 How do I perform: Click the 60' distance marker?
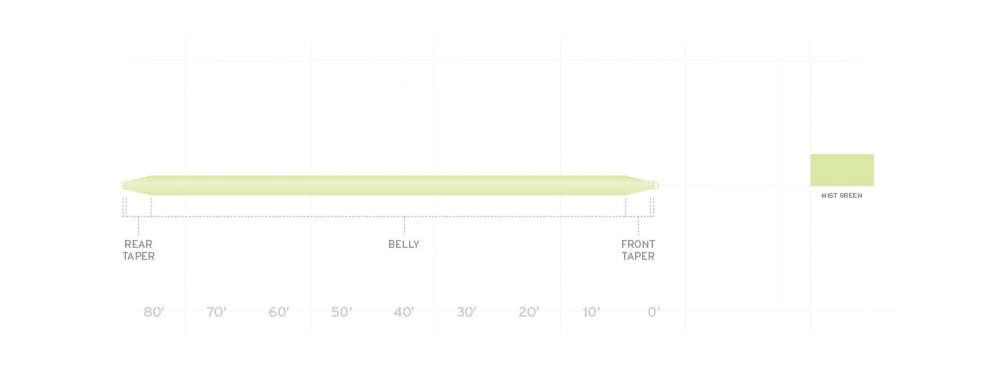point(279,312)
